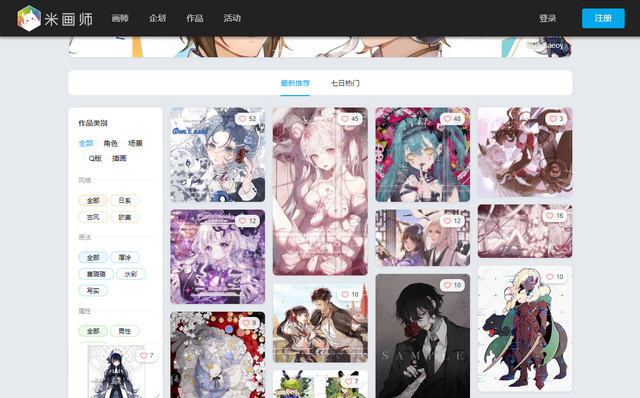Like the panther rider artwork with 10 hearts
This screenshot has height=398, width=640.
click(550, 277)
